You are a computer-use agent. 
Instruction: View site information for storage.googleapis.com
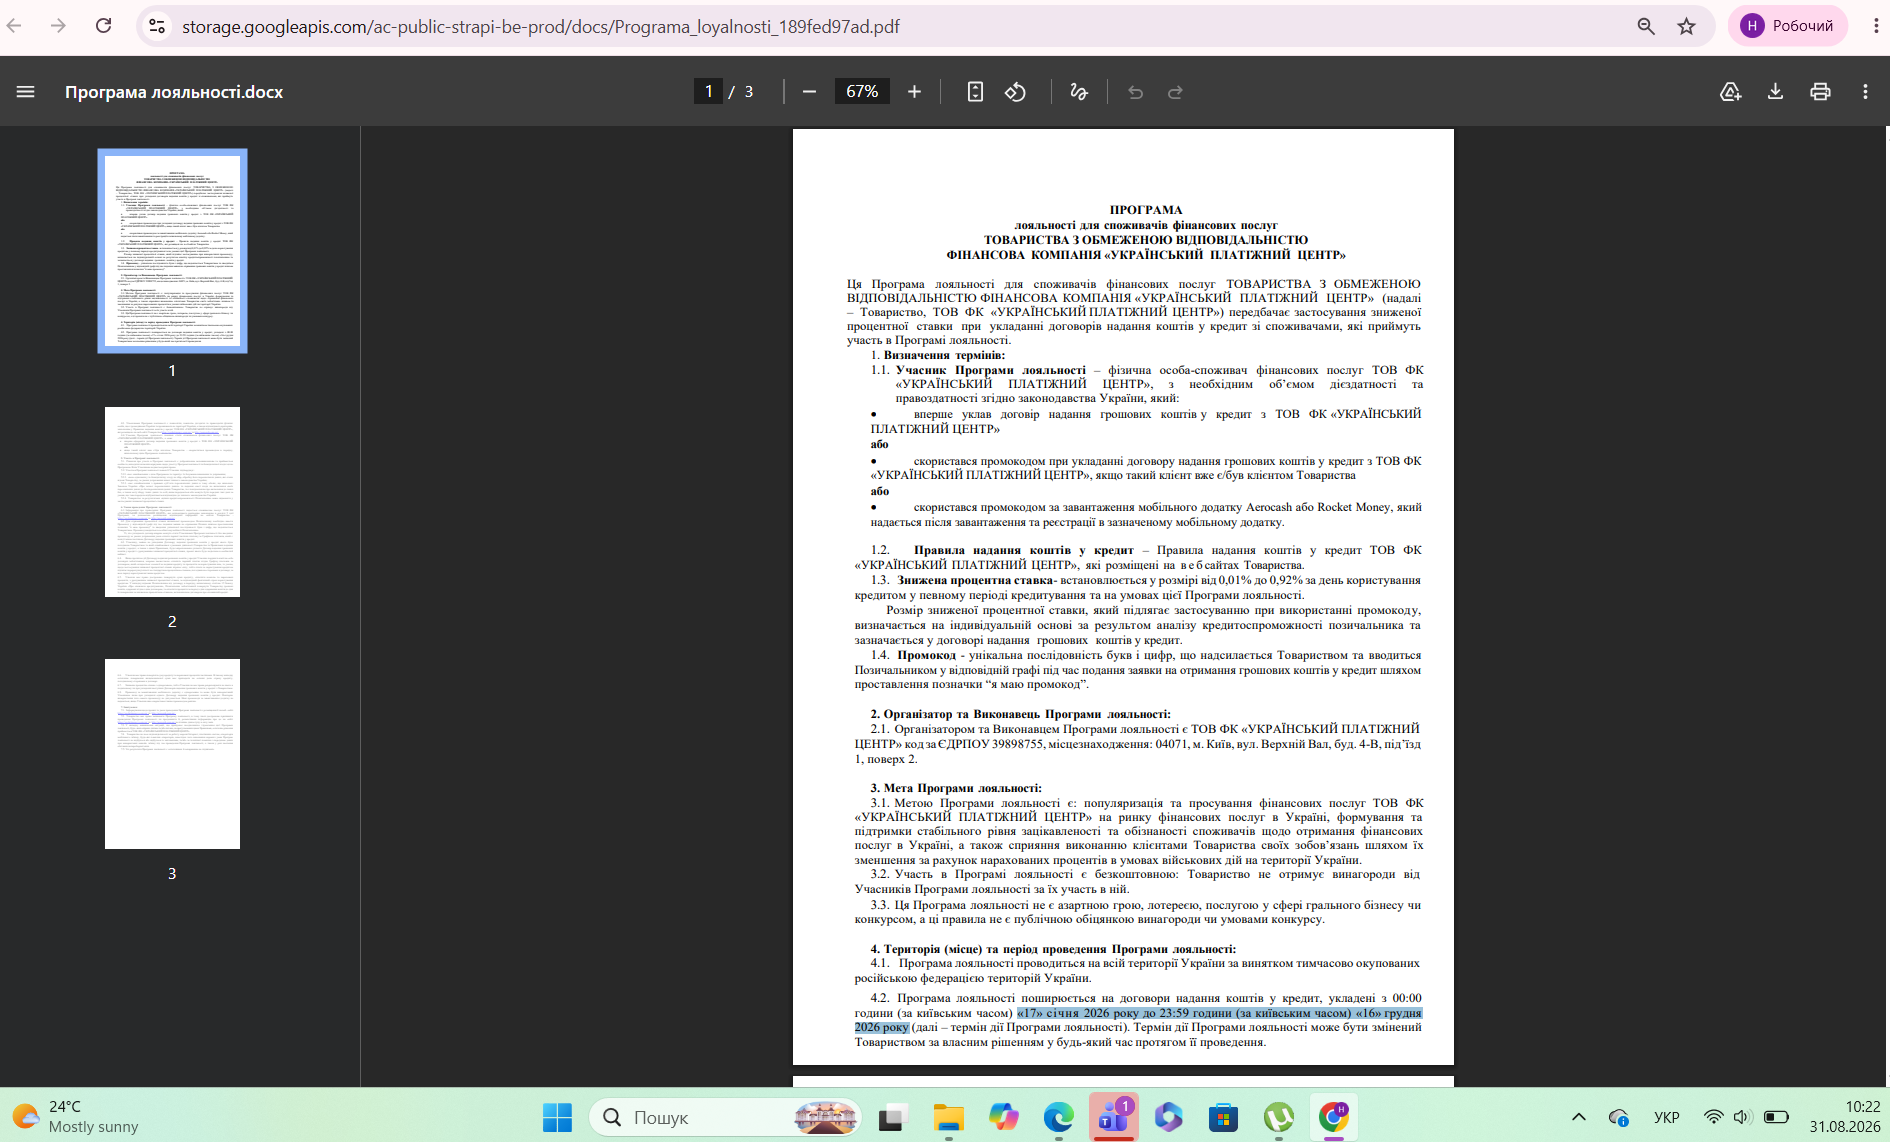click(157, 26)
